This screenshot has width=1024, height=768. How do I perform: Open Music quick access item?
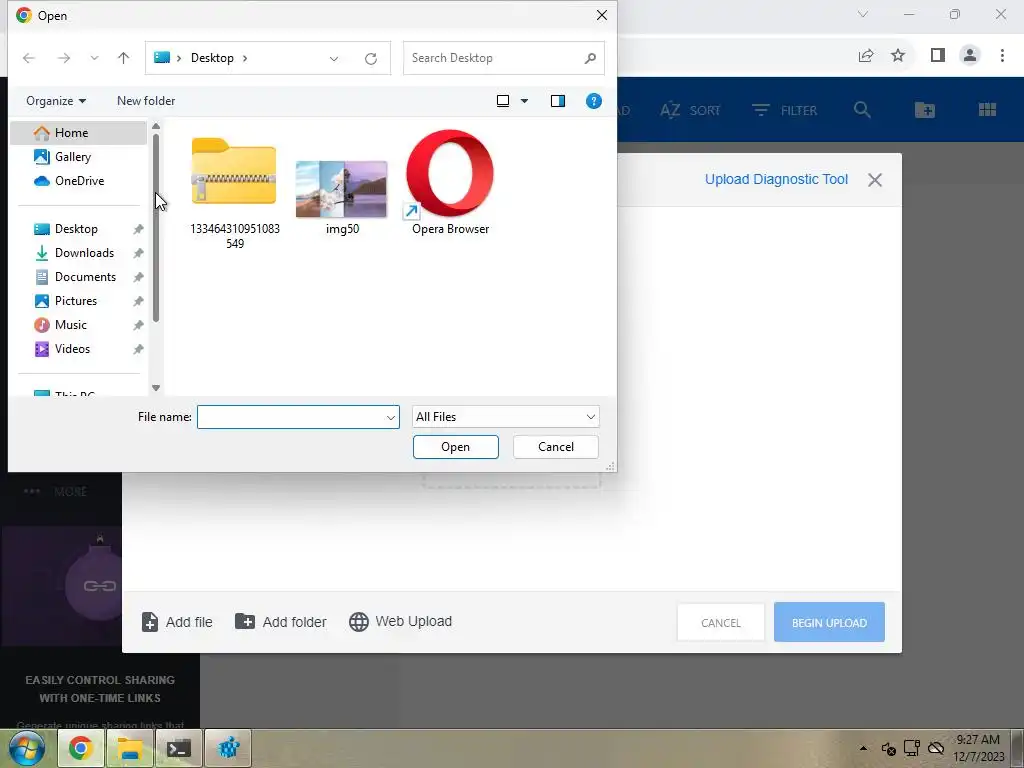(x=71, y=325)
